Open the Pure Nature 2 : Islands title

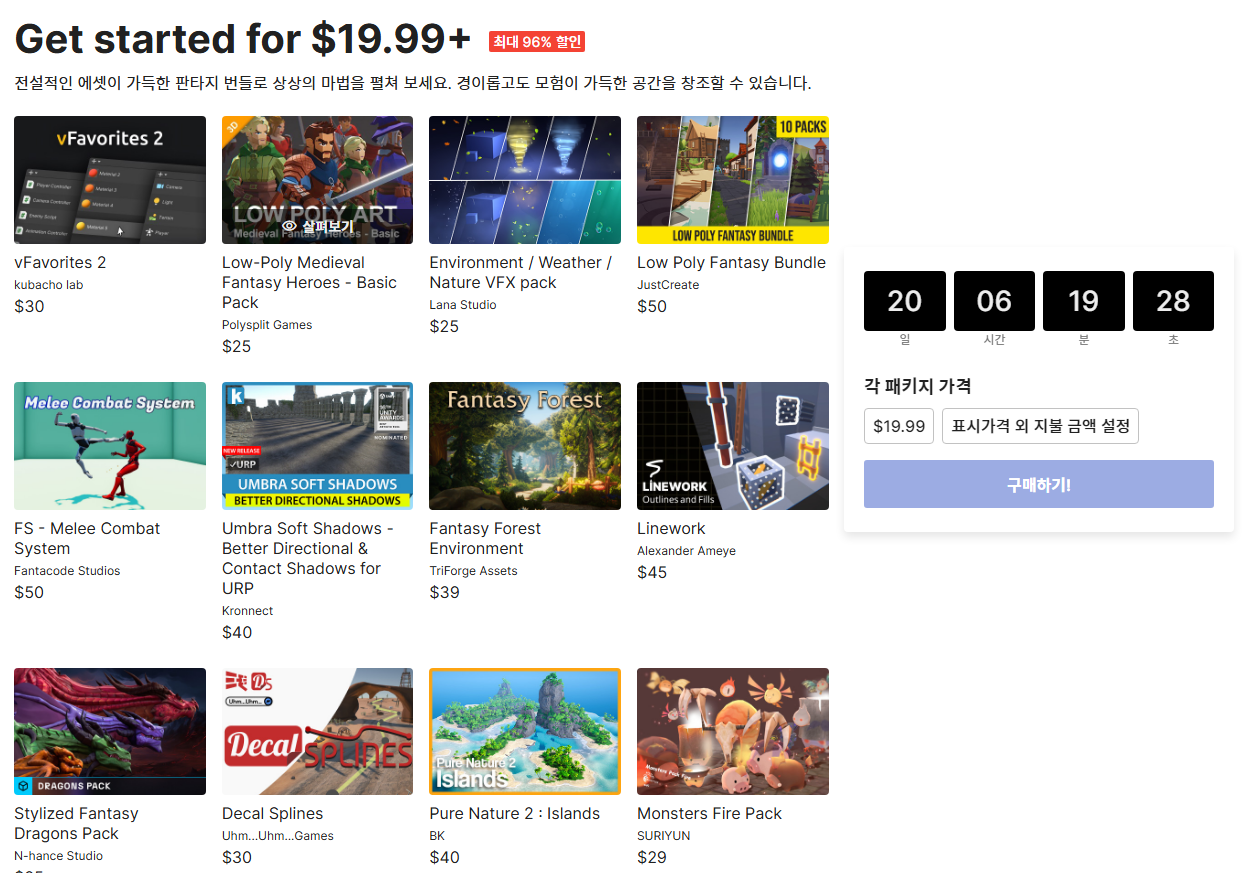515,814
